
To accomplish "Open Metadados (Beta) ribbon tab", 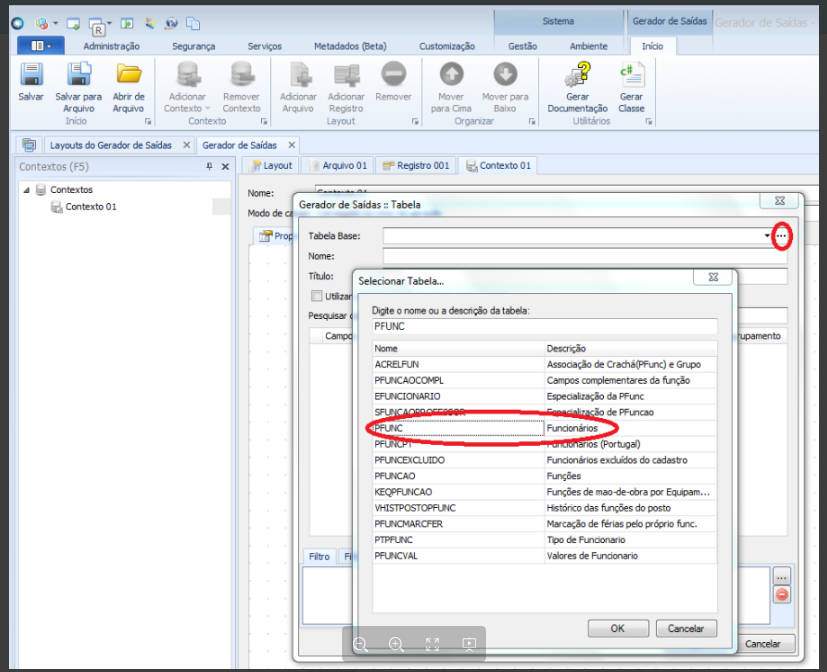I will coord(350,46).
